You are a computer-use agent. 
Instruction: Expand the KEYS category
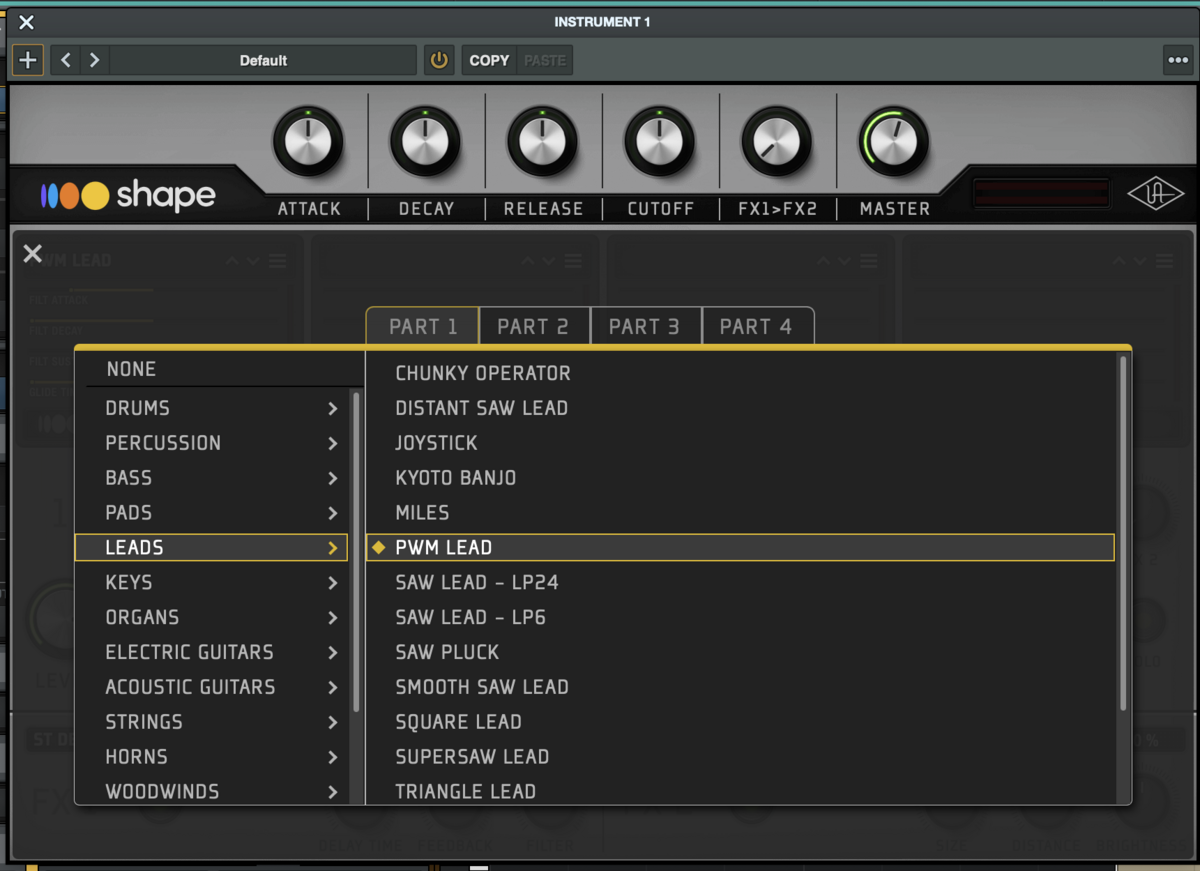tap(212, 582)
